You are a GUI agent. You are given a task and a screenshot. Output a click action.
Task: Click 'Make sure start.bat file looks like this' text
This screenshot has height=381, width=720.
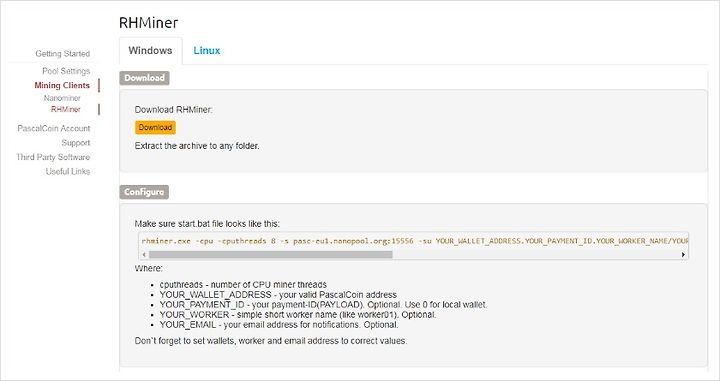(207, 224)
